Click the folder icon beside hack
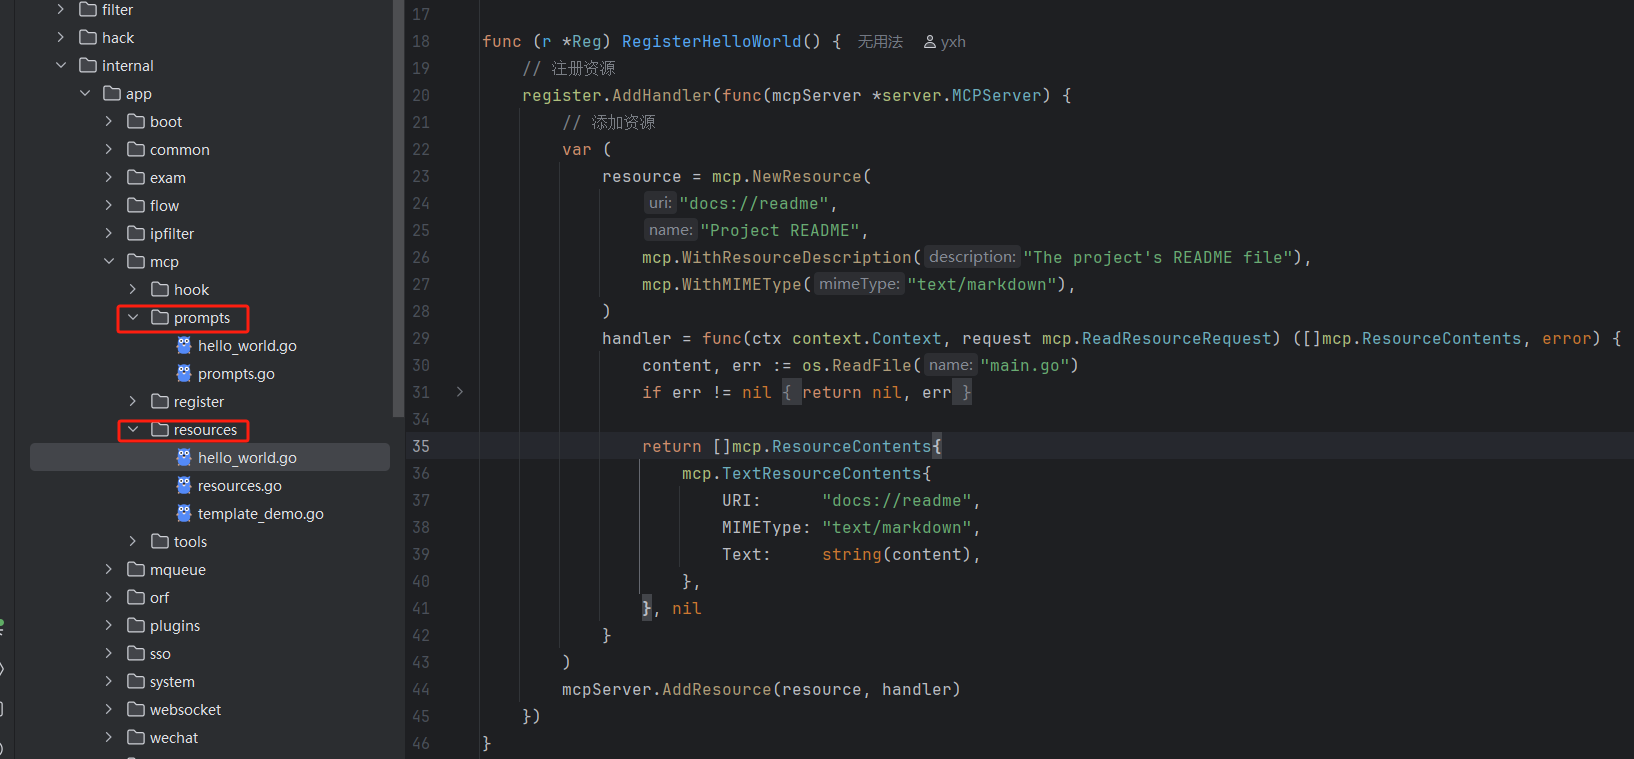This screenshot has width=1634, height=759. click(x=88, y=37)
